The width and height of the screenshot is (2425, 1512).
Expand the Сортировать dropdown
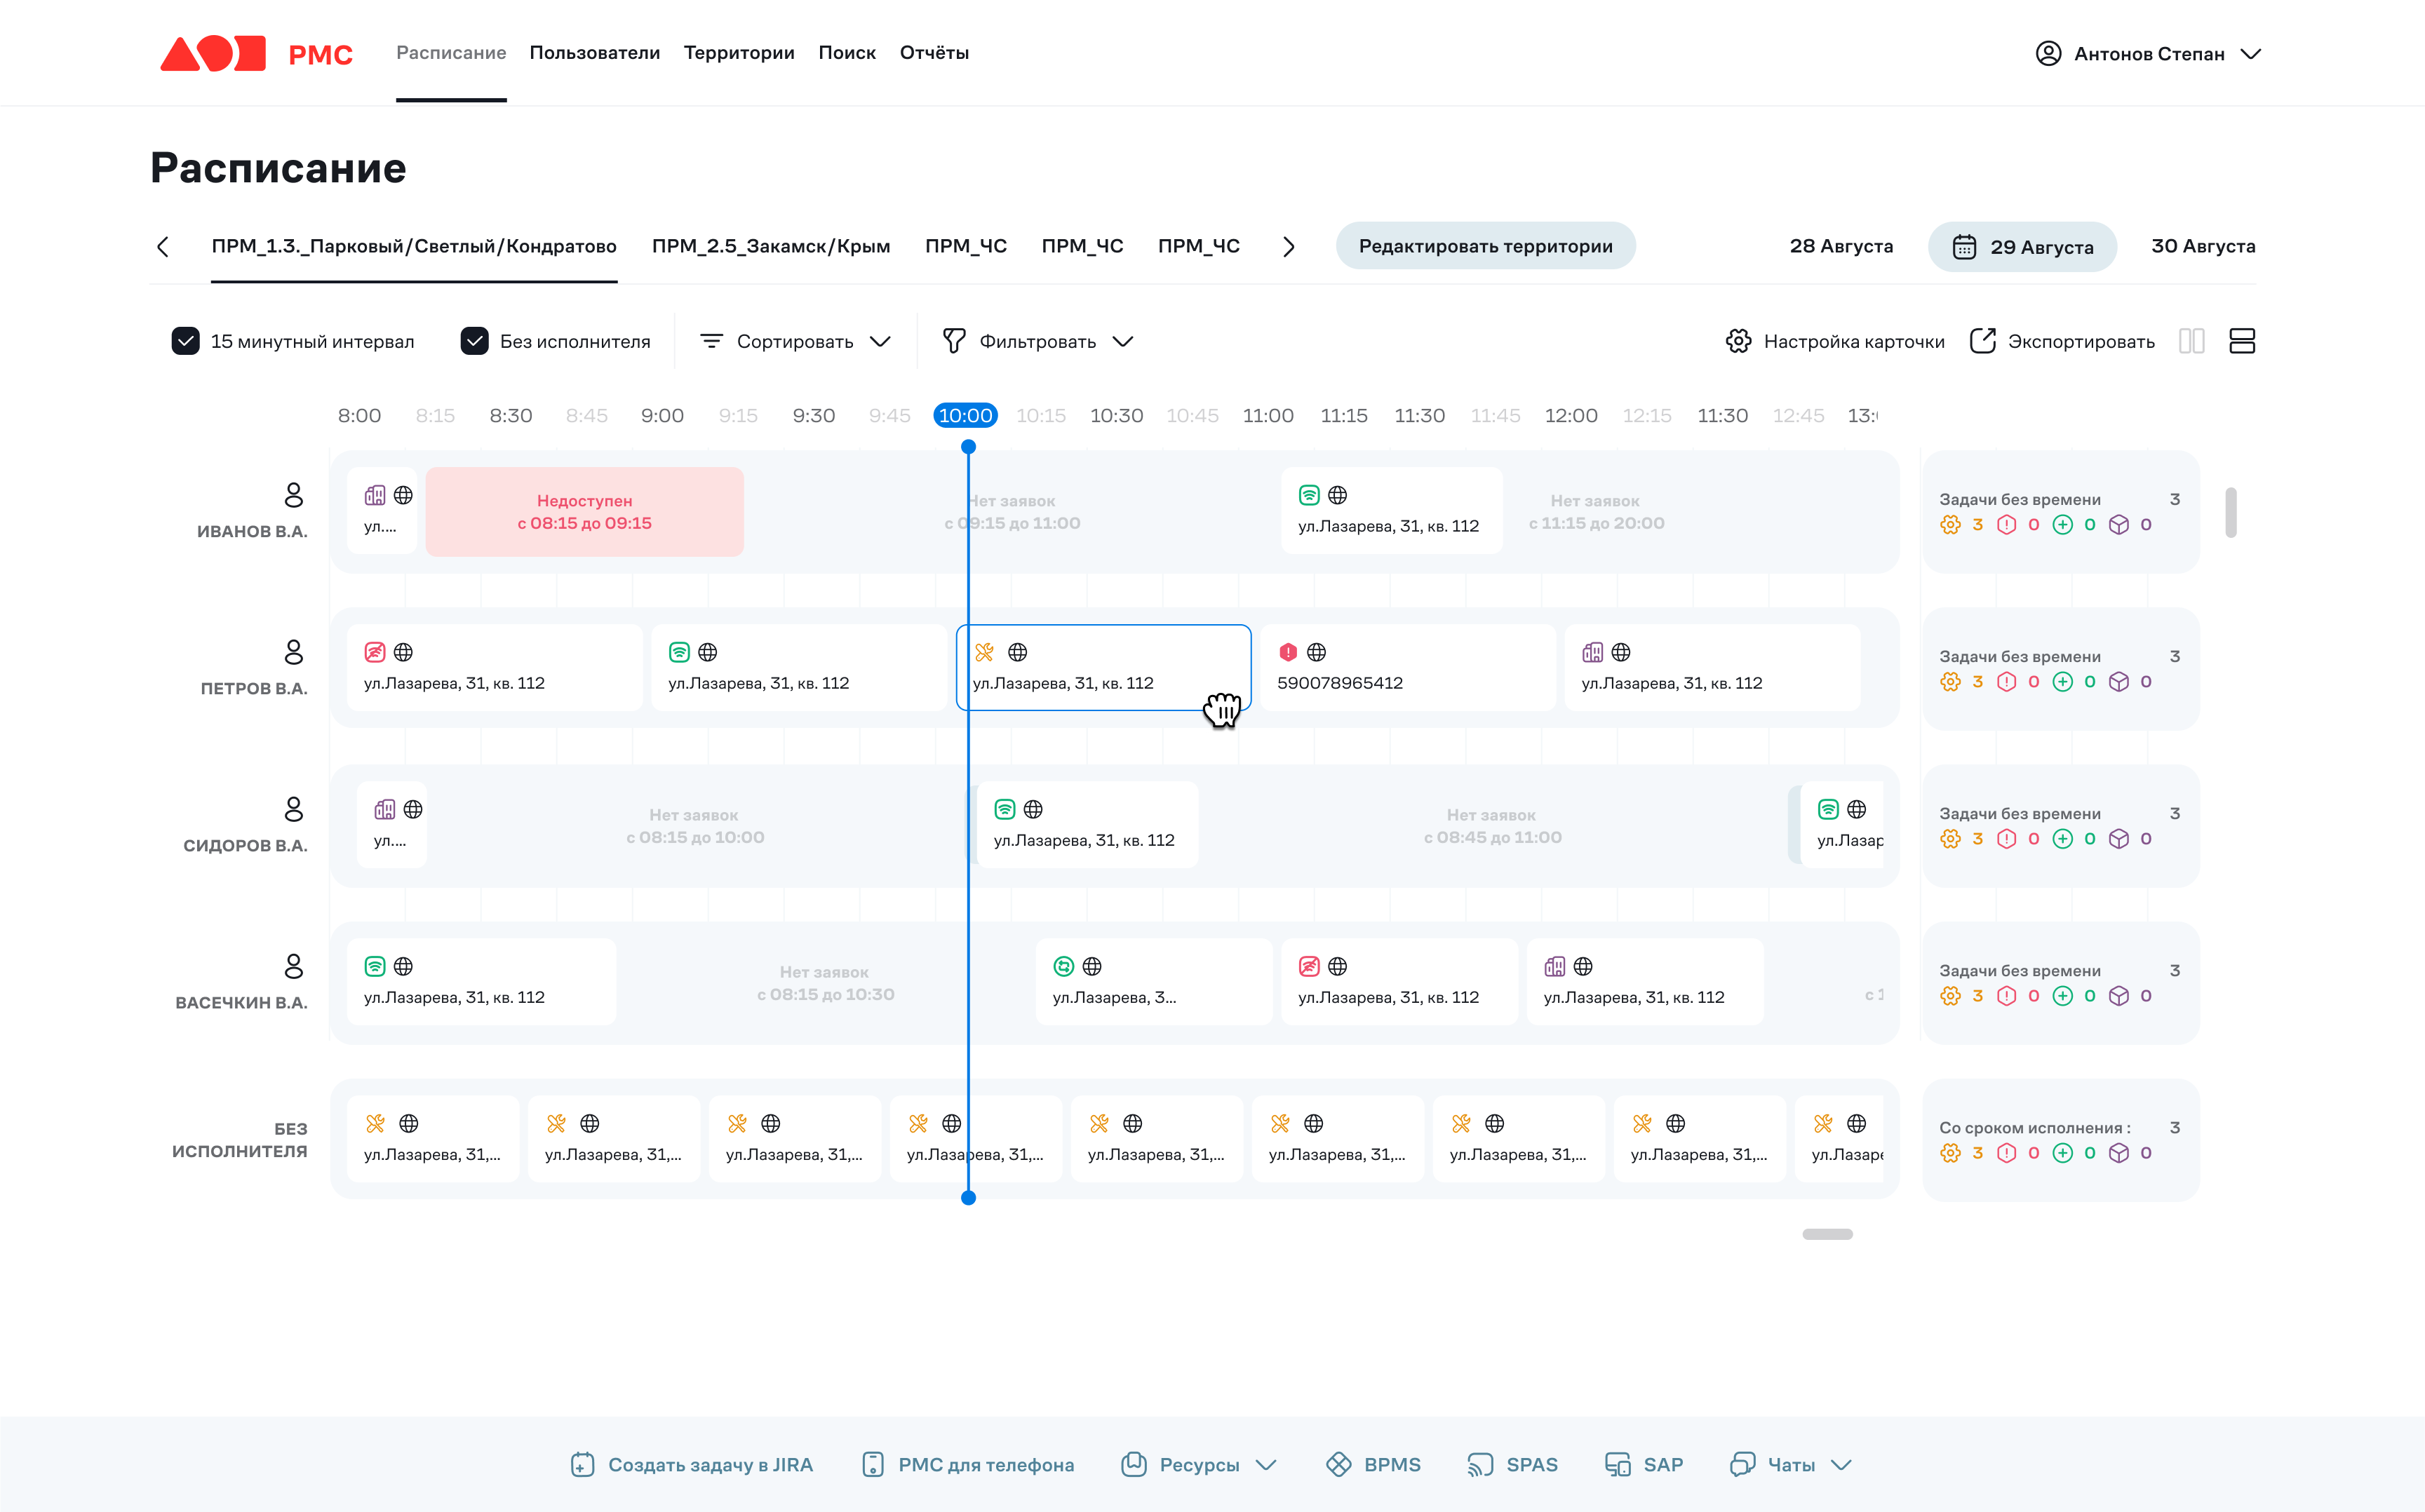point(796,341)
